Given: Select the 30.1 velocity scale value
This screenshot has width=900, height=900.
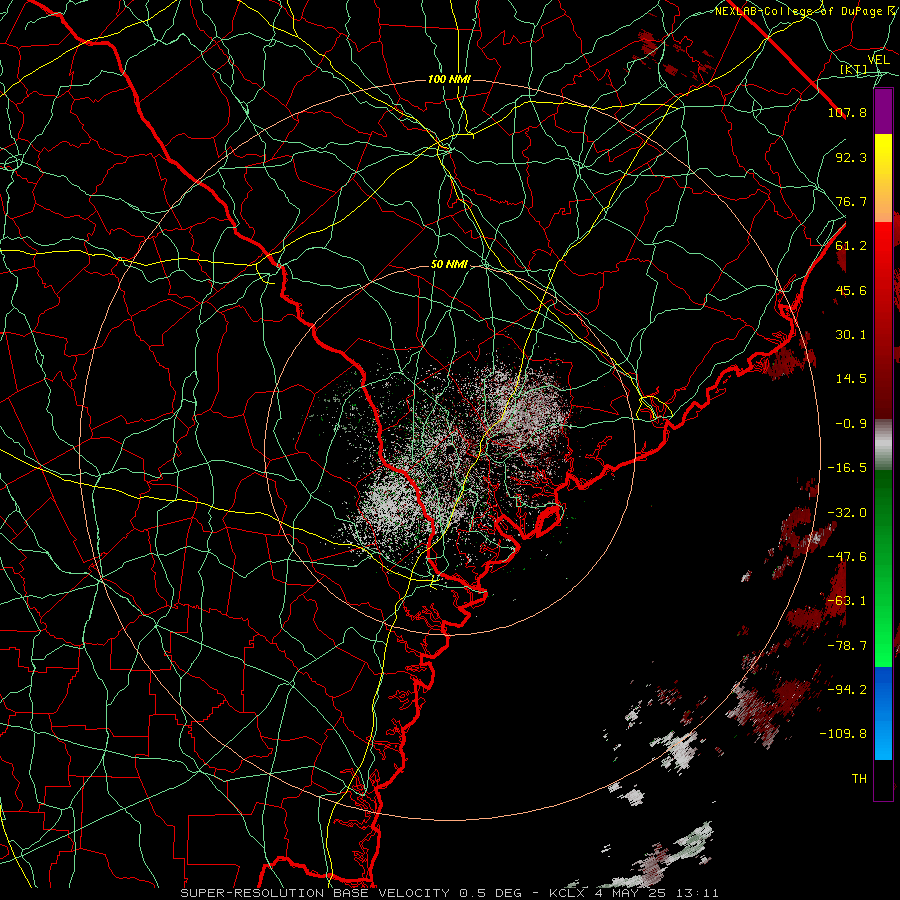Looking at the screenshot, I should [x=851, y=335].
